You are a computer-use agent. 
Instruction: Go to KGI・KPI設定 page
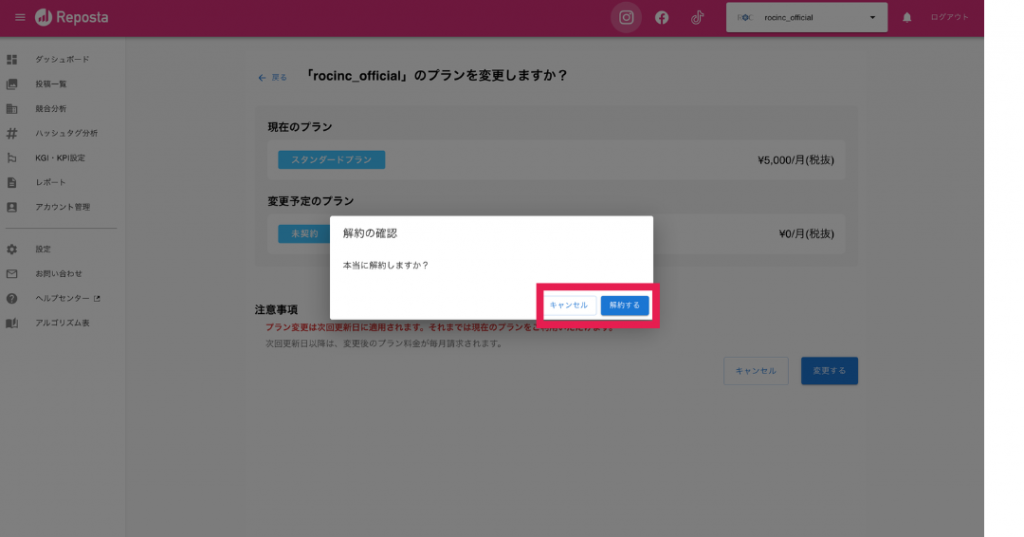(x=60, y=158)
